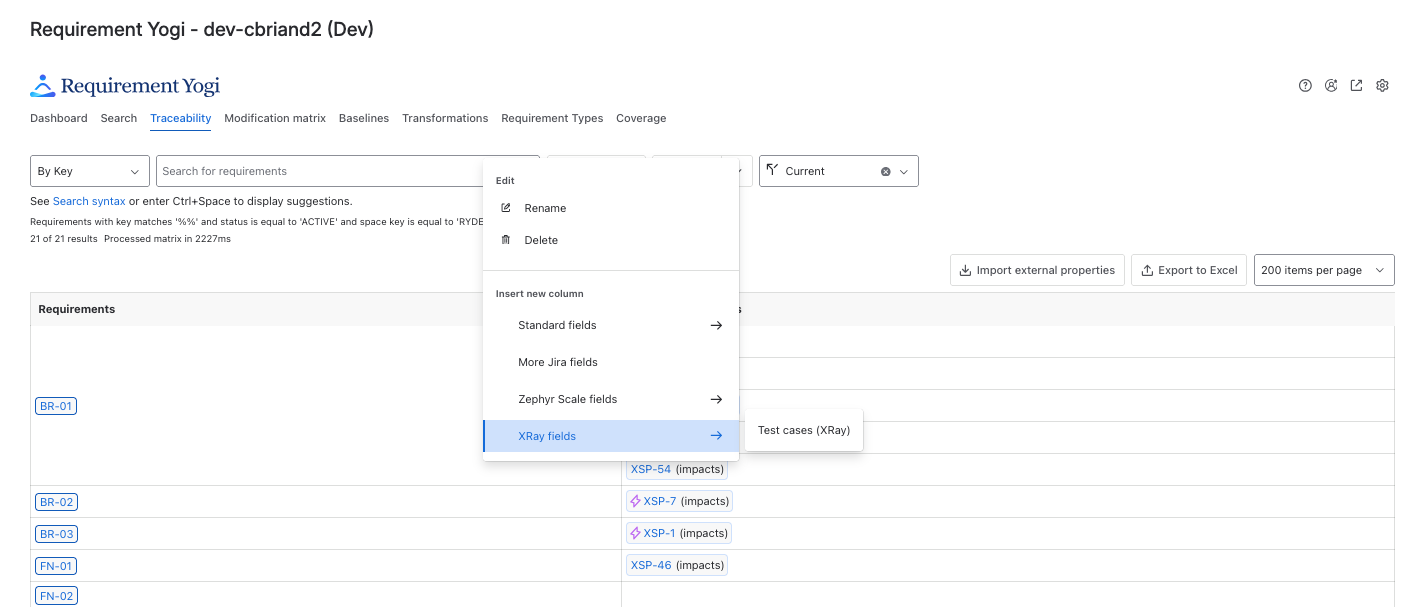Open the Requirement Types tab
Screen dimensions: 1404x607
[552, 118]
